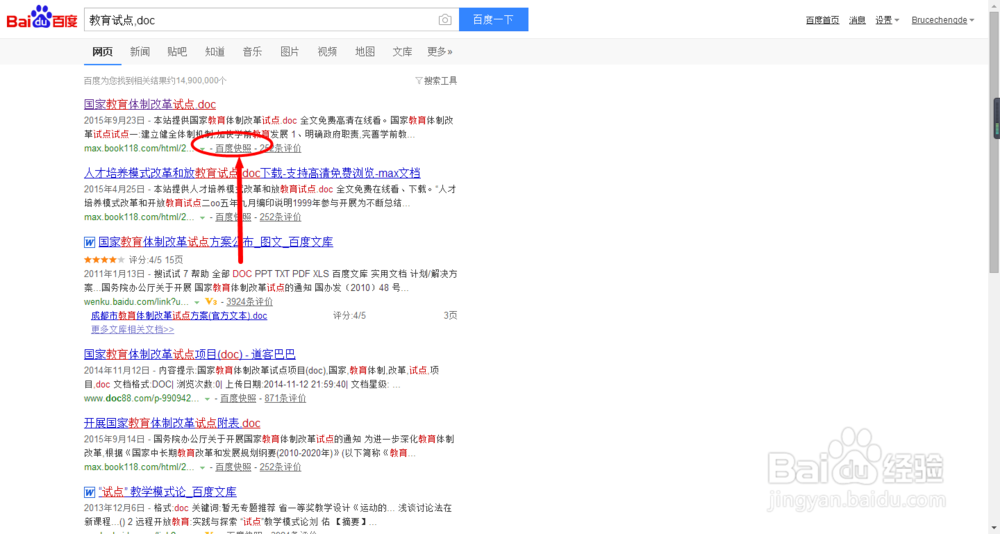Open 百度快照 for 人才培养模式 result
1000x534 pixels.
click(233, 217)
